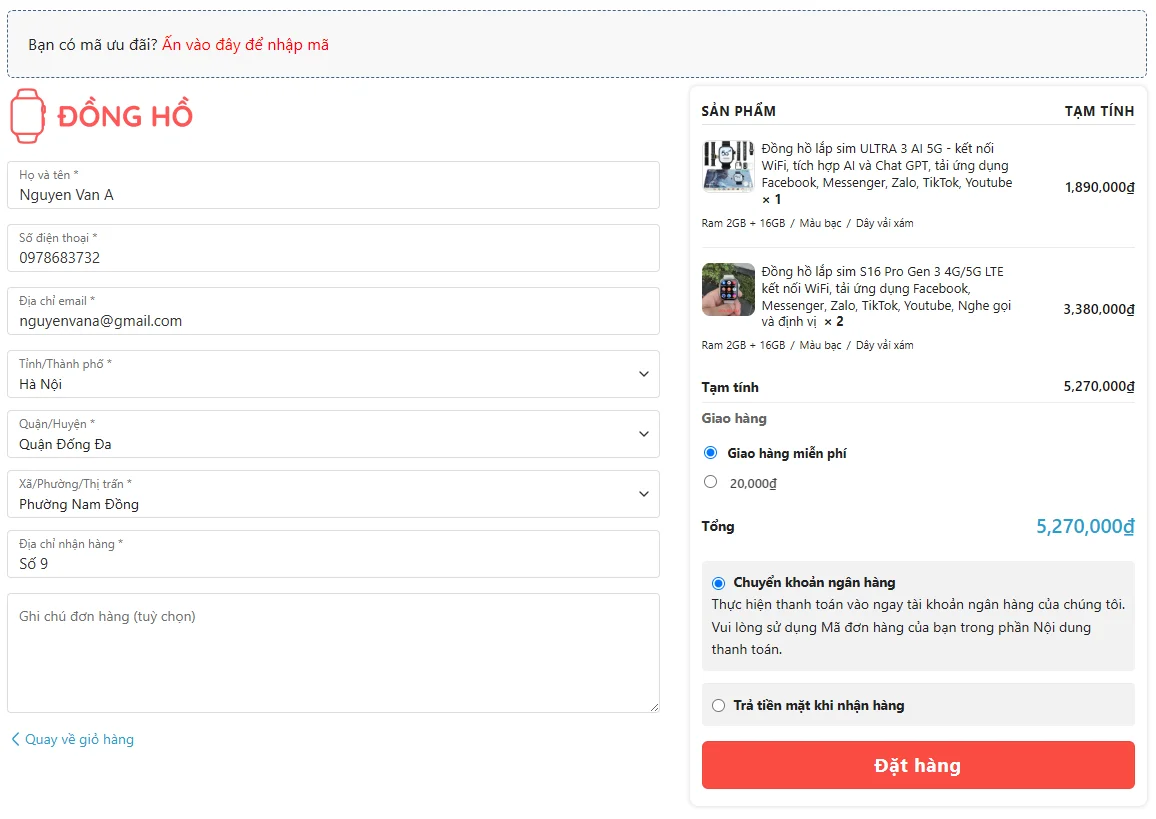Select the 20,000₫ shipping option
1156x819 pixels.
click(710, 482)
